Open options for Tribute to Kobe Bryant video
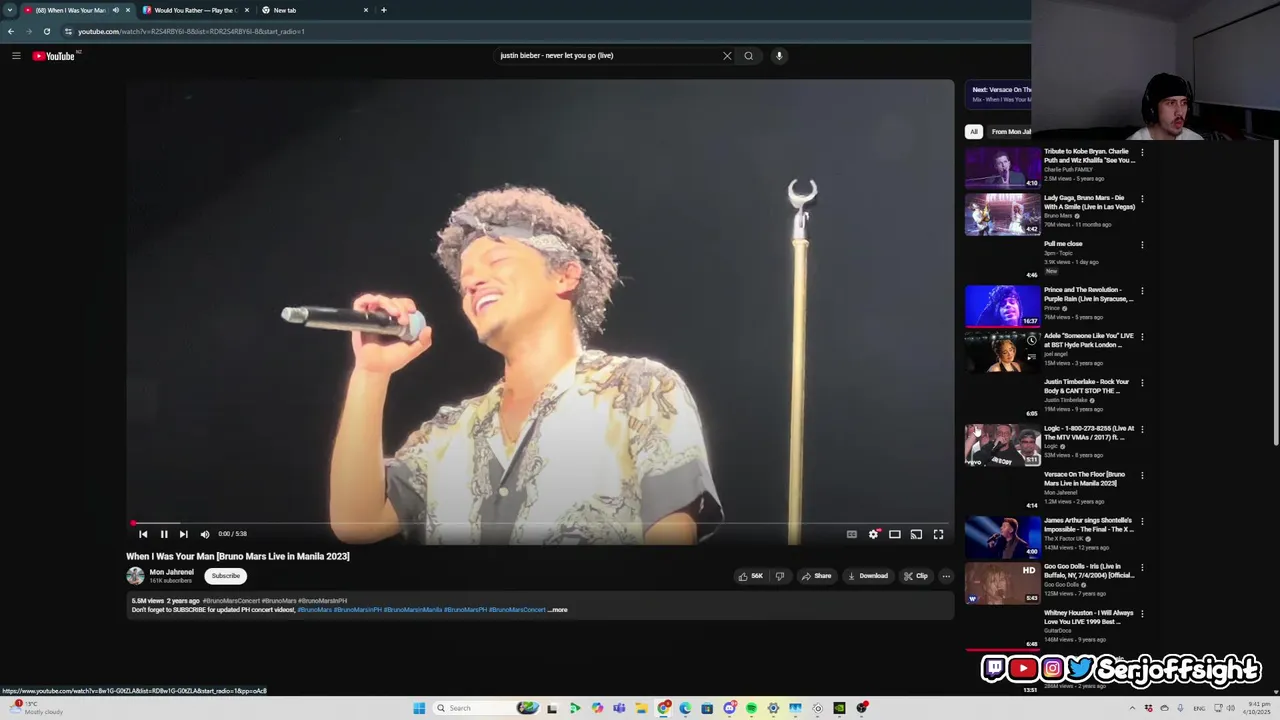The image size is (1280, 720). pos(1142,153)
